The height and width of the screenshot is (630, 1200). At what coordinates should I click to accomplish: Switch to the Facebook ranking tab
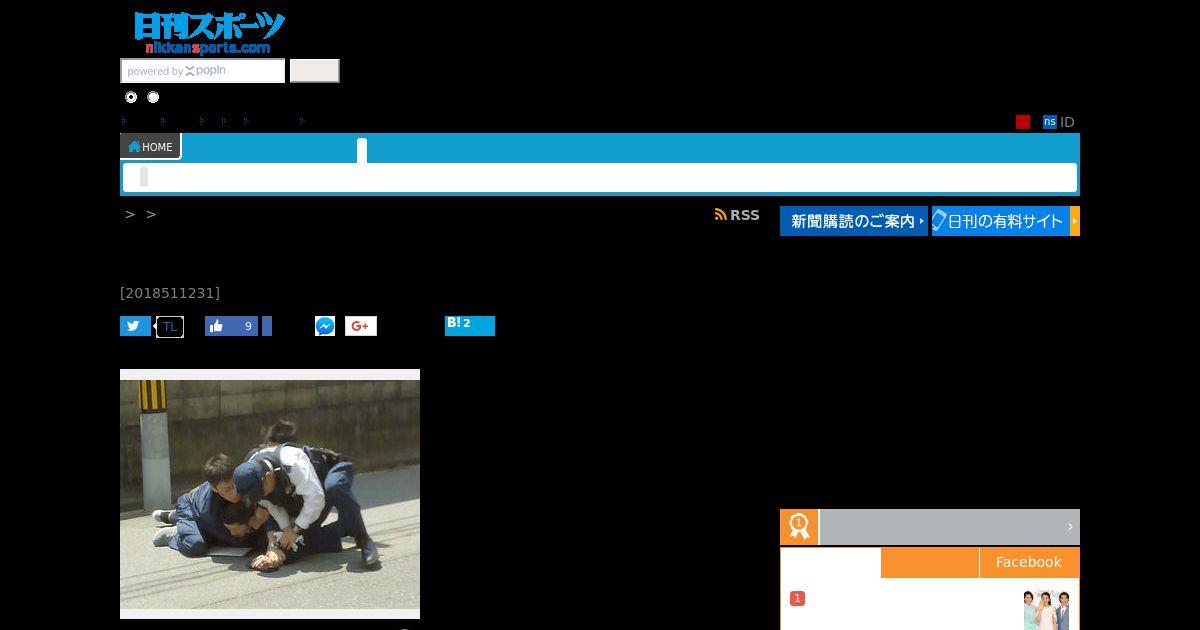click(x=1029, y=562)
